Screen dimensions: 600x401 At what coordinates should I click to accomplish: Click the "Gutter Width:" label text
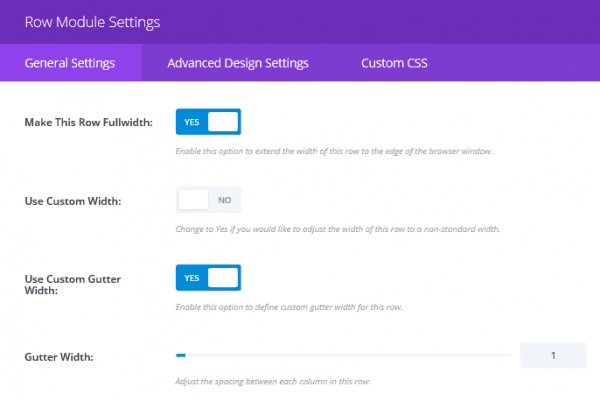(59, 356)
